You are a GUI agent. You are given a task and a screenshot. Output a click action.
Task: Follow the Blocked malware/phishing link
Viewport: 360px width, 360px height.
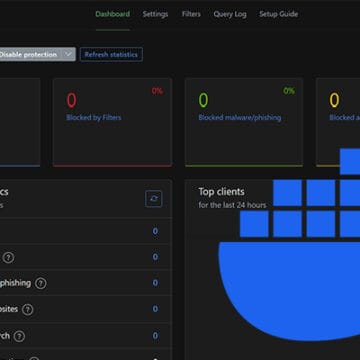click(240, 117)
